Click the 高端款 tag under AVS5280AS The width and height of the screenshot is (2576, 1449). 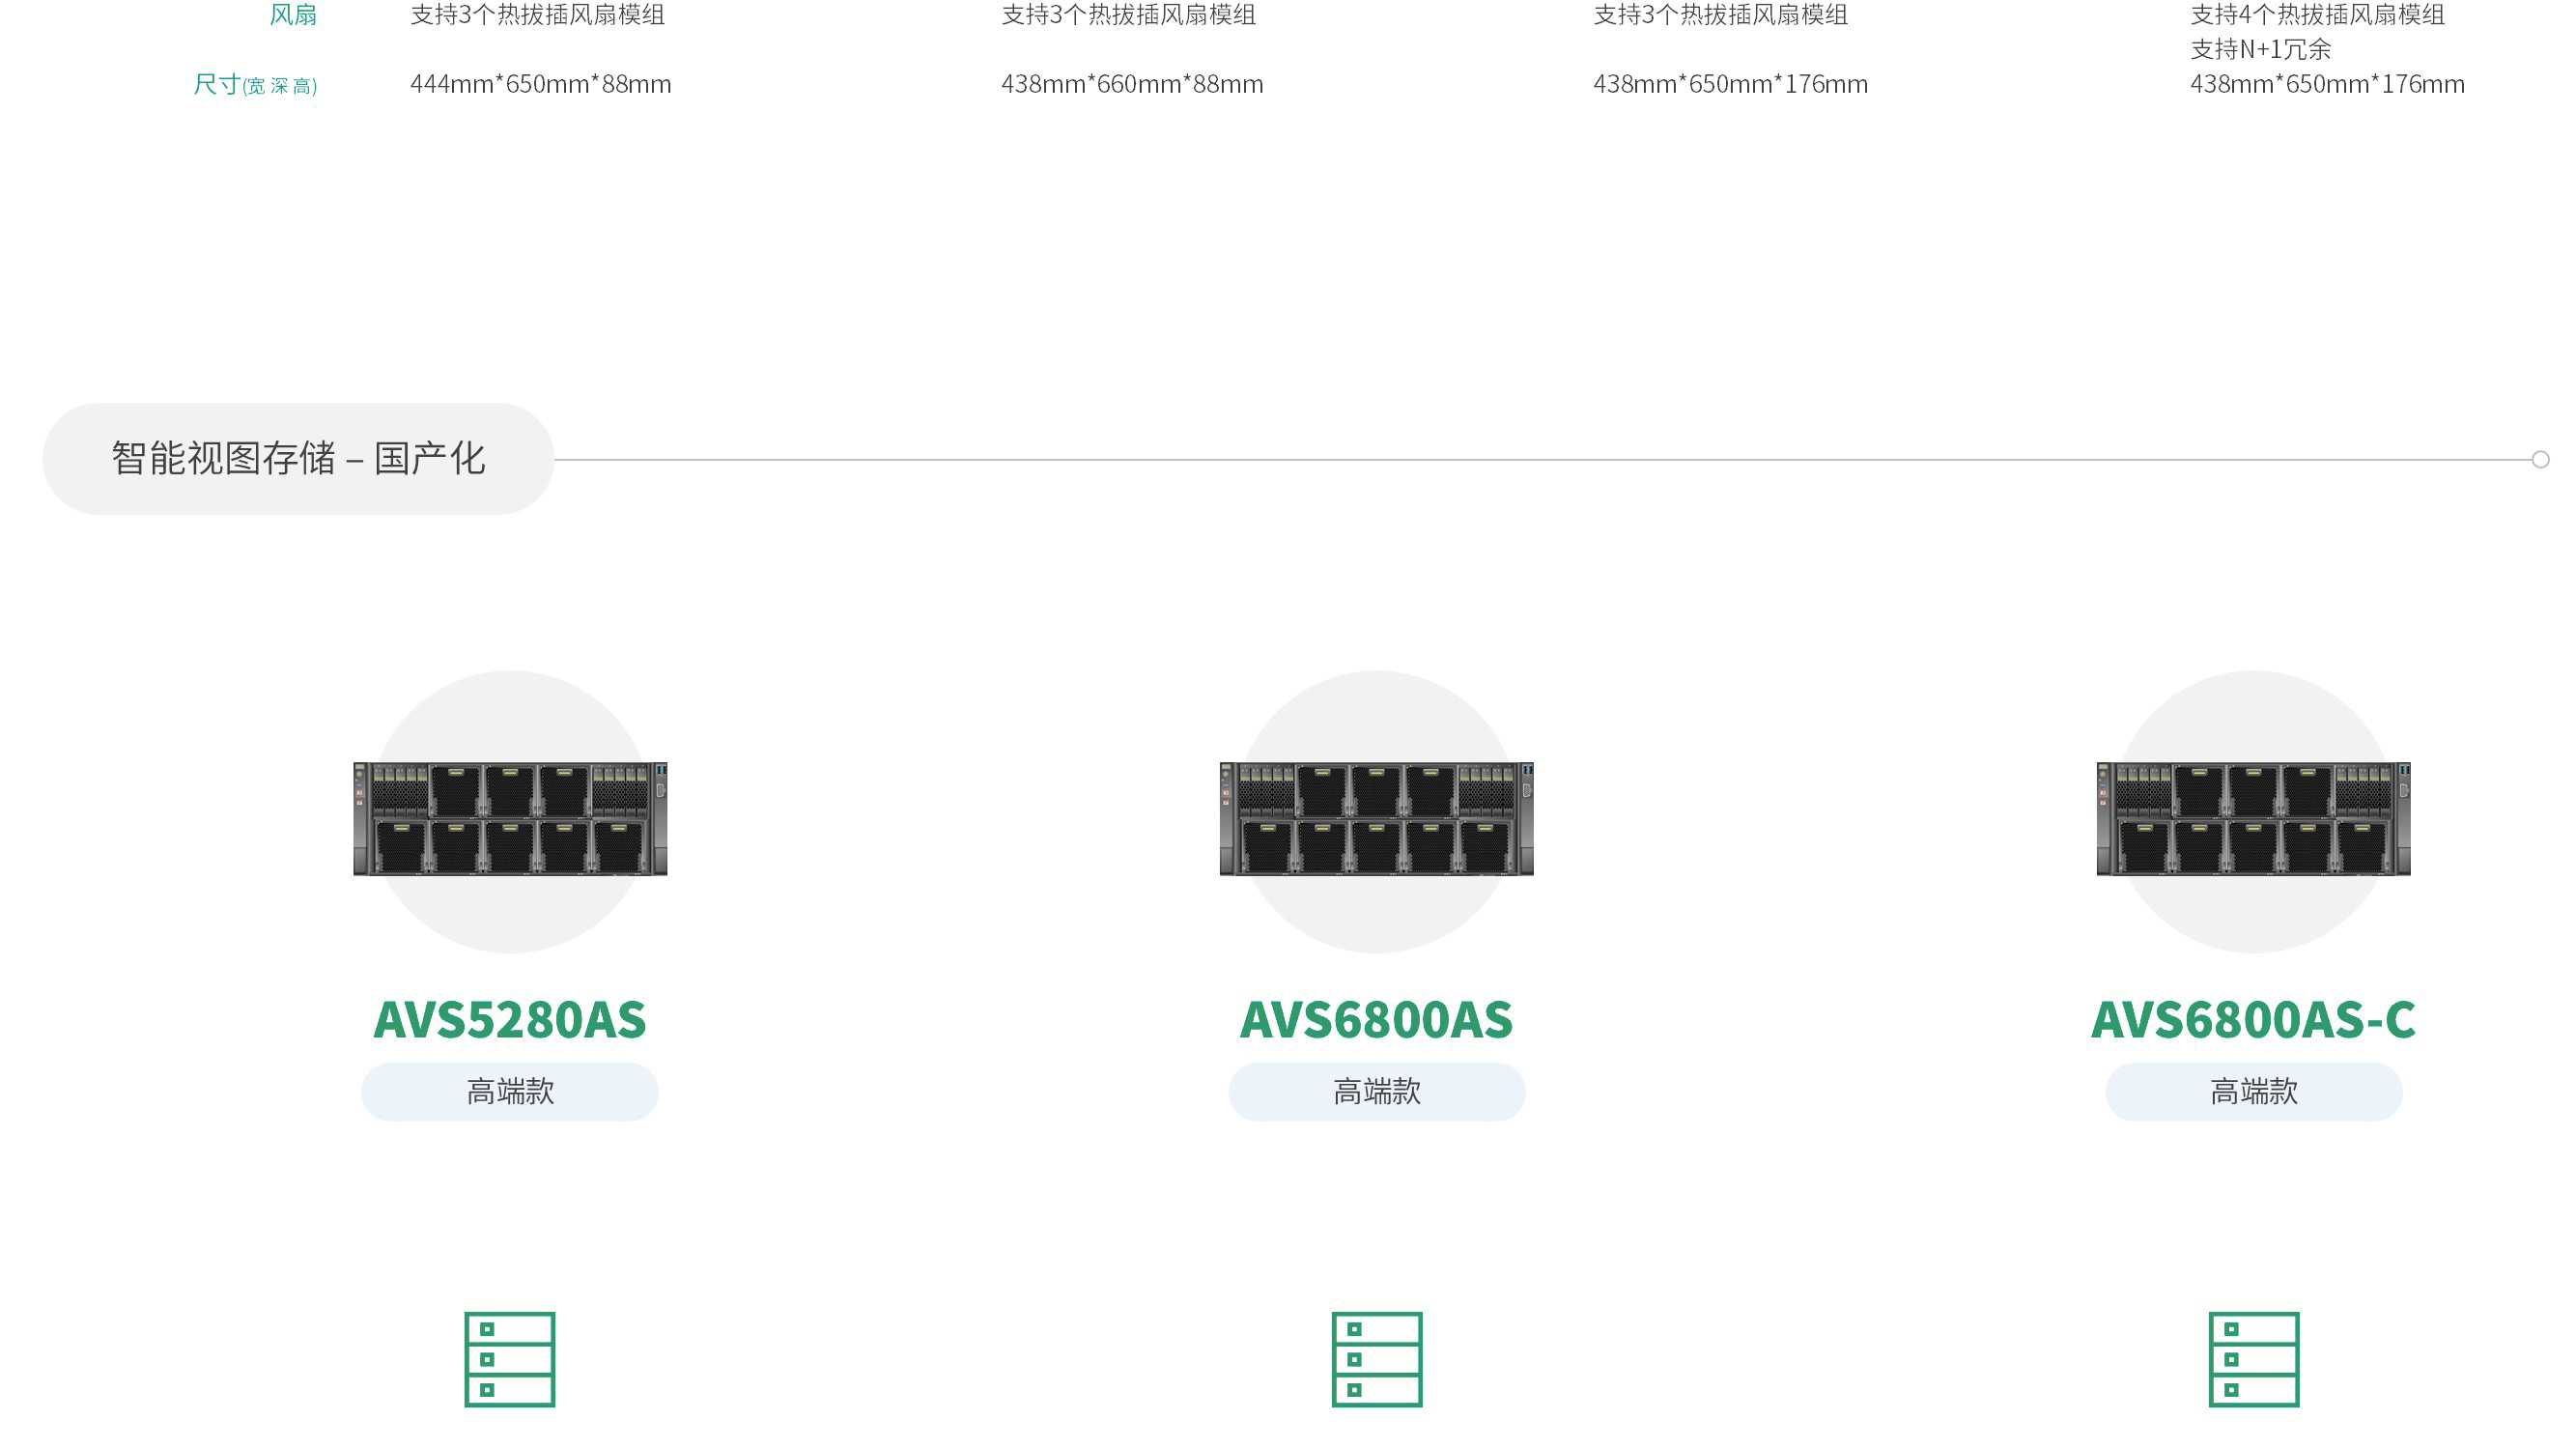click(x=510, y=1091)
